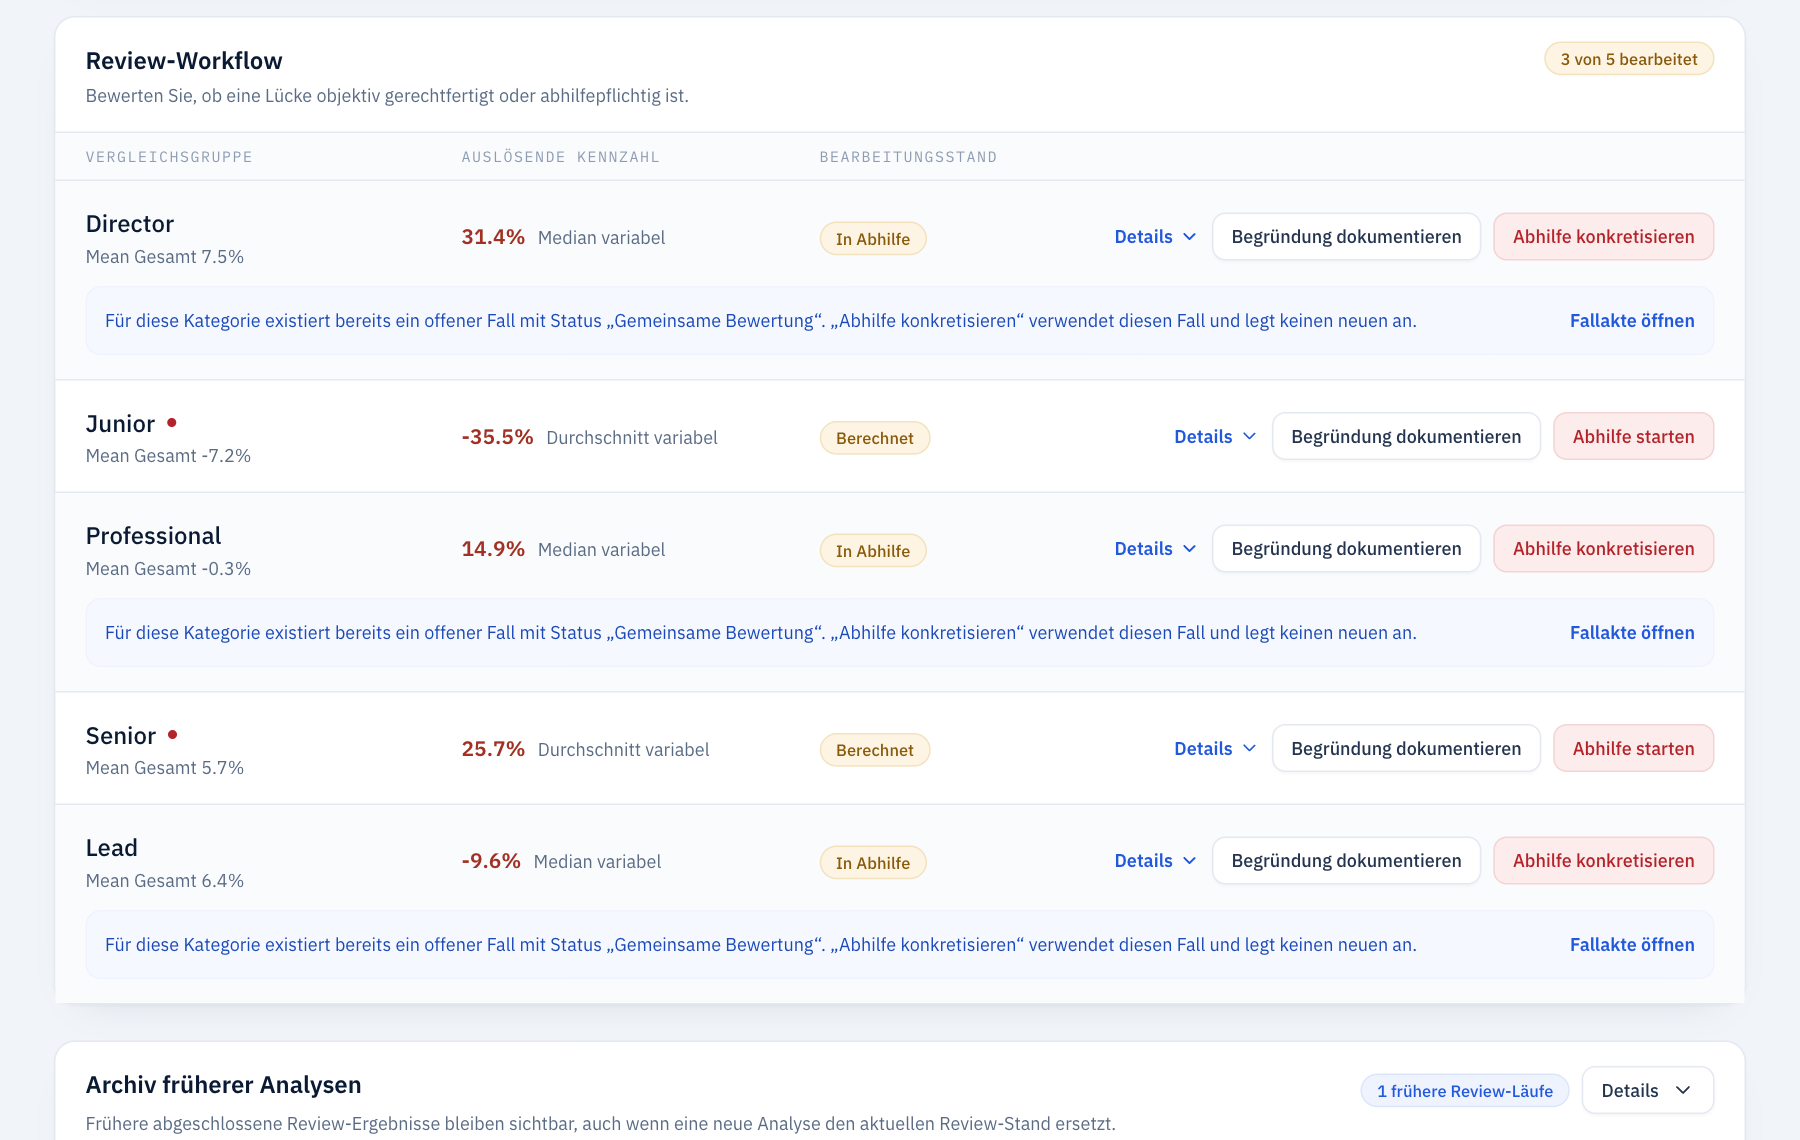Click Begründung dokumentieren for Lead
1800x1140 pixels.
point(1346,861)
